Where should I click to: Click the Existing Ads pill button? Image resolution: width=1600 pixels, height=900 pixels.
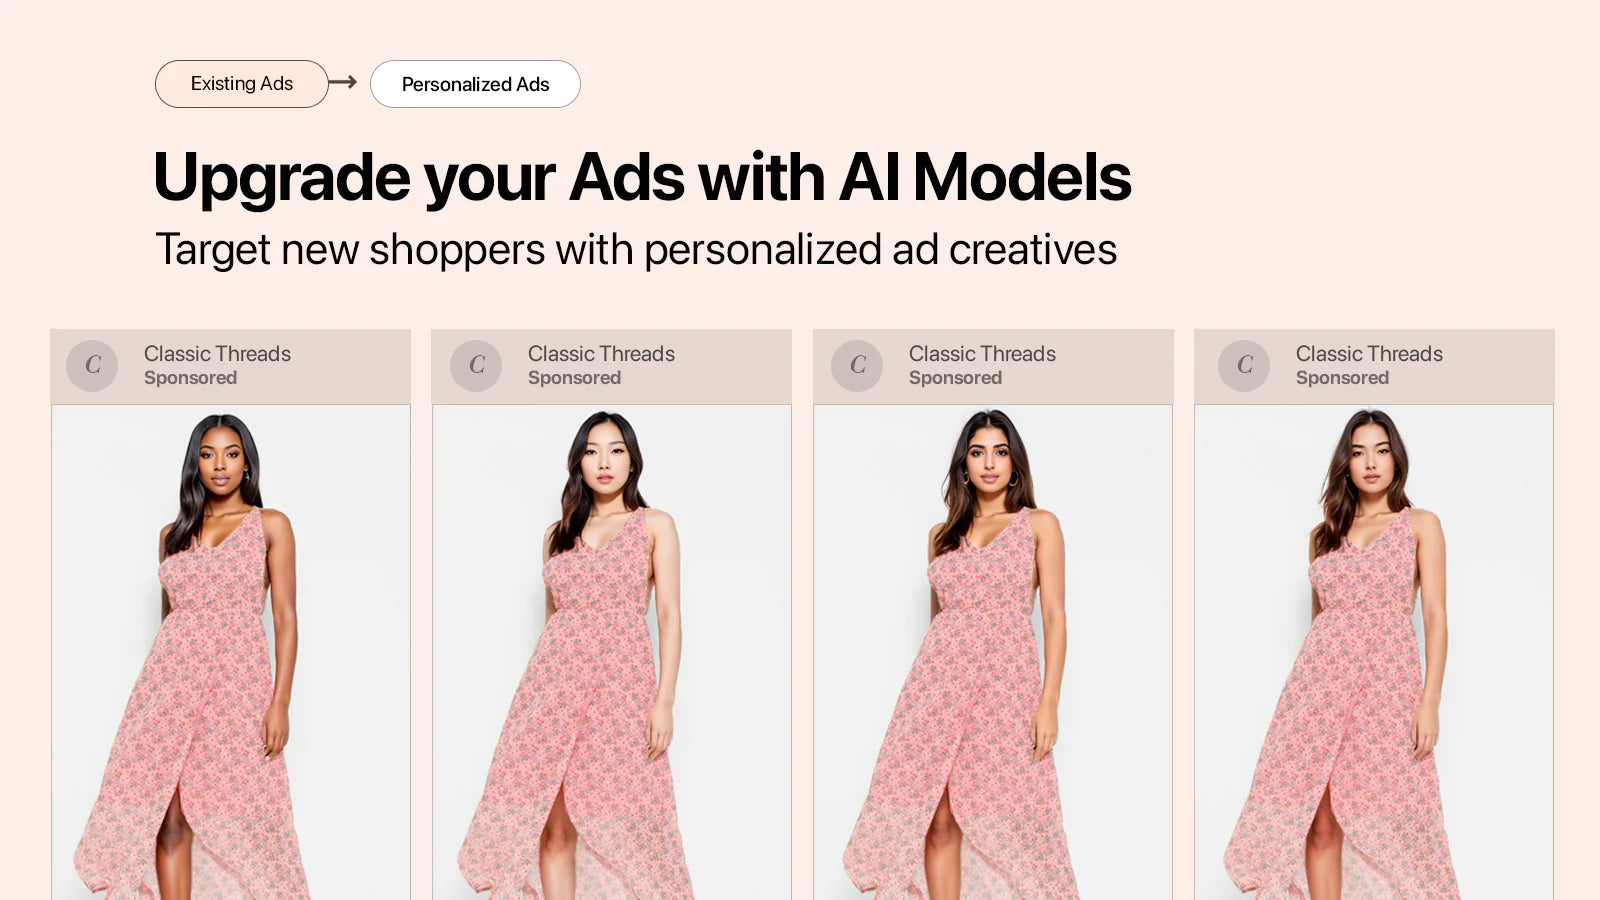242,84
